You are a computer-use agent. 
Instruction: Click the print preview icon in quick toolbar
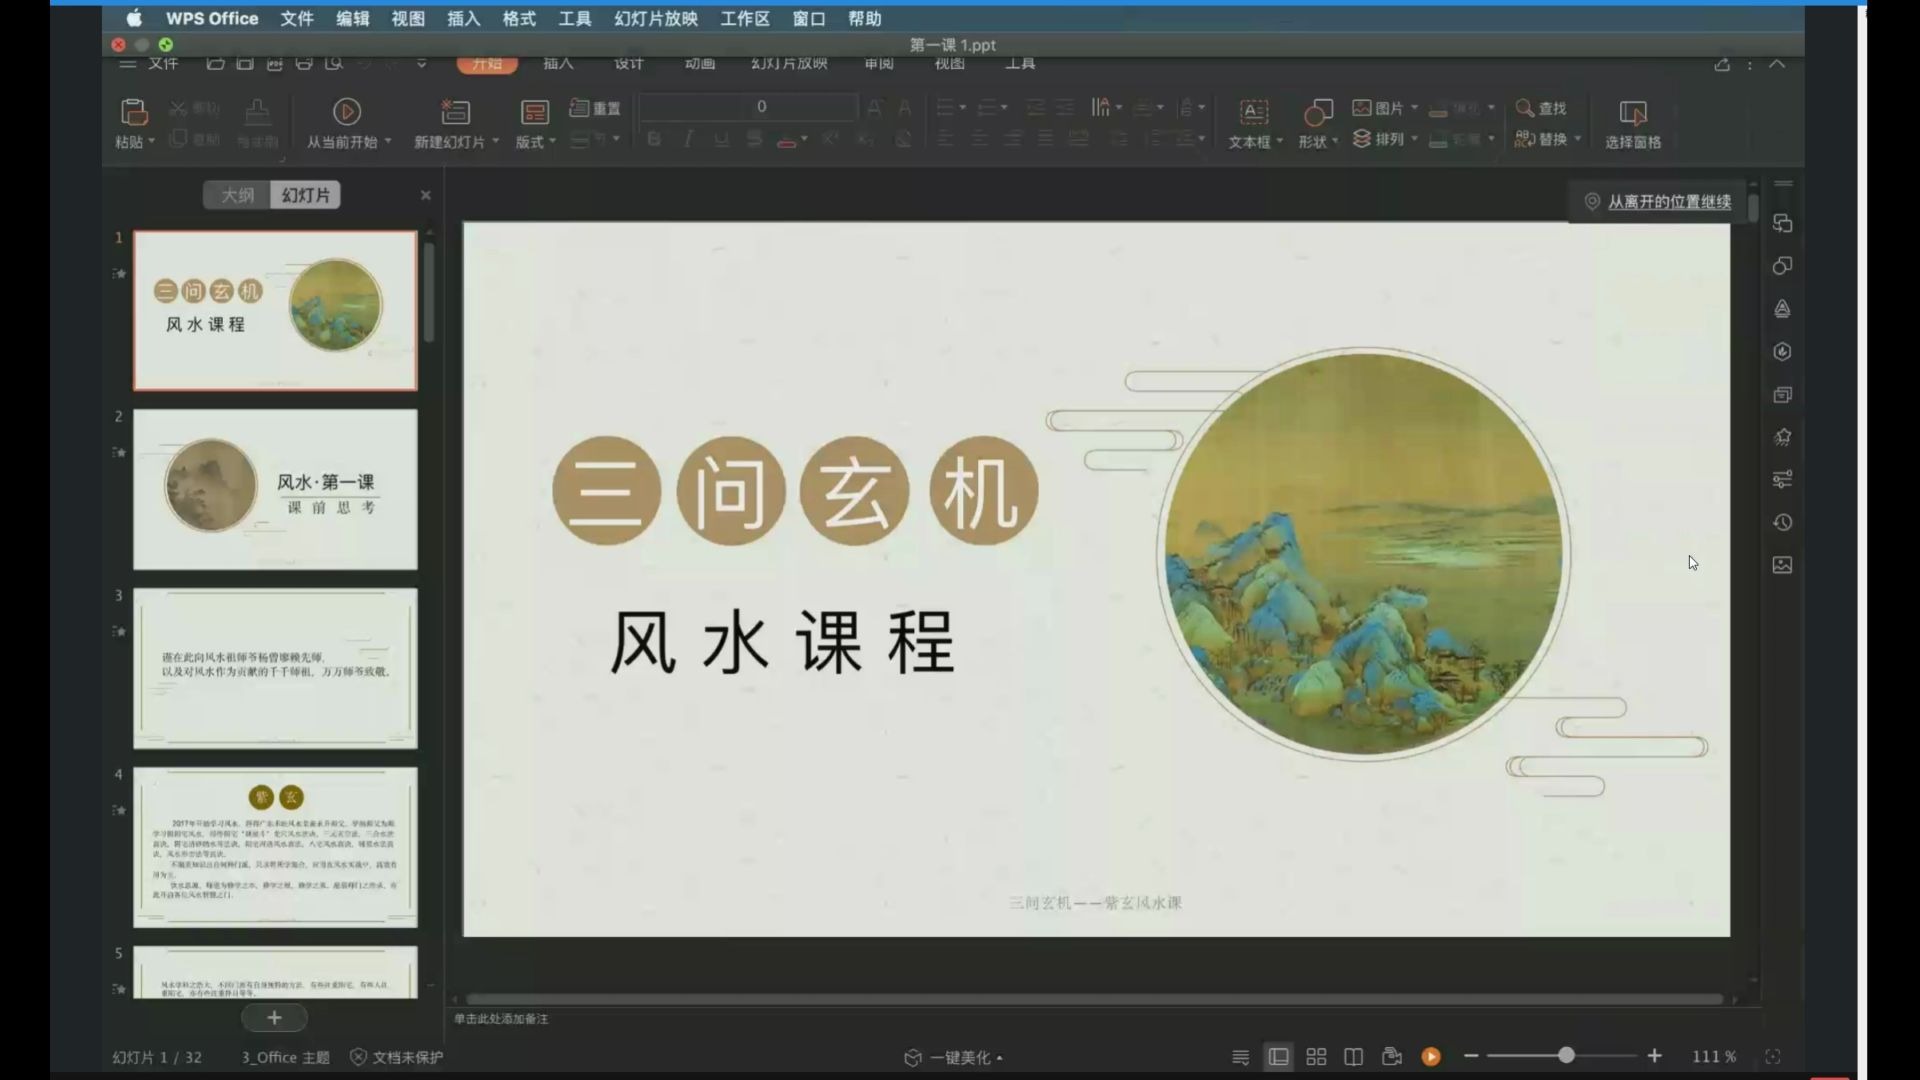(x=334, y=63)
